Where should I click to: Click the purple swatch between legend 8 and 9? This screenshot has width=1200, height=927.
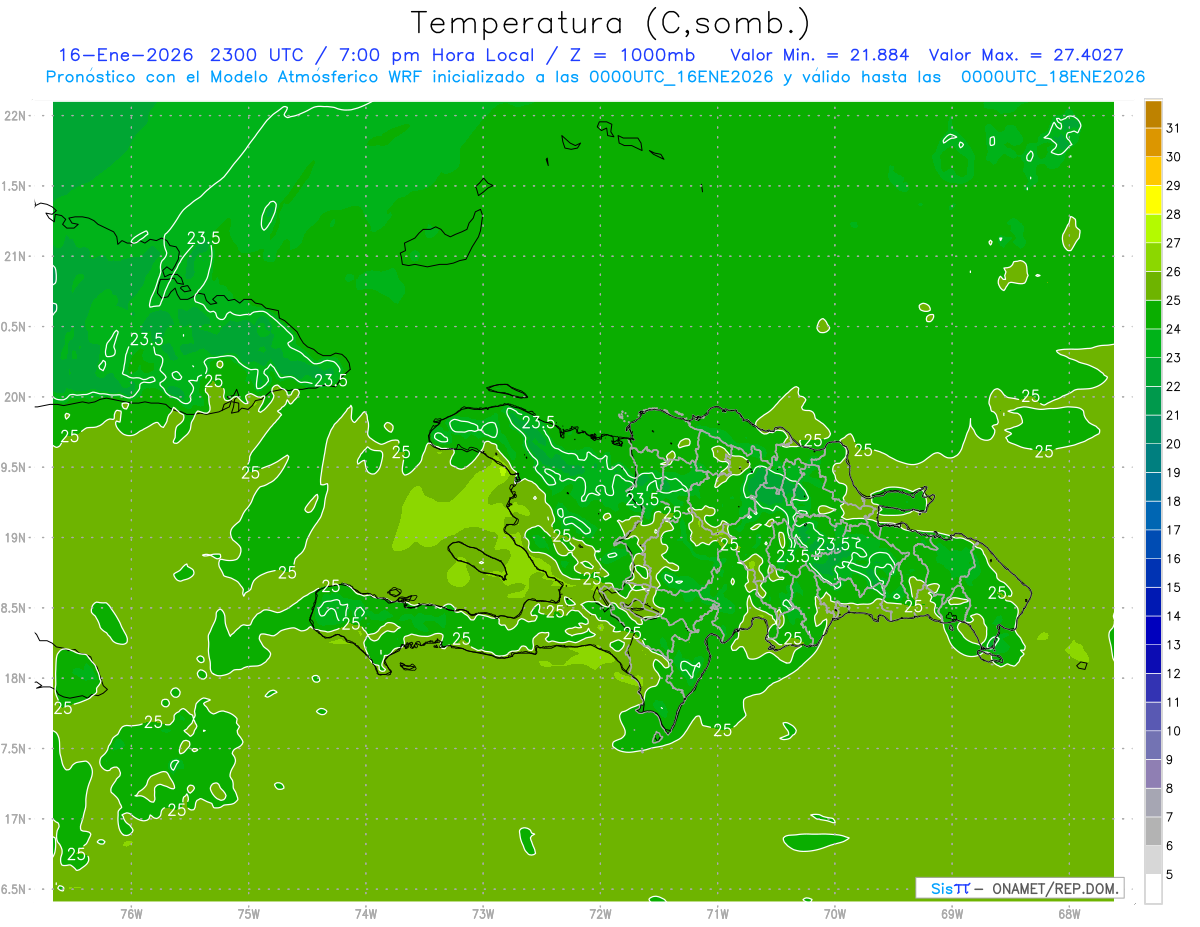coord(1153,774)
